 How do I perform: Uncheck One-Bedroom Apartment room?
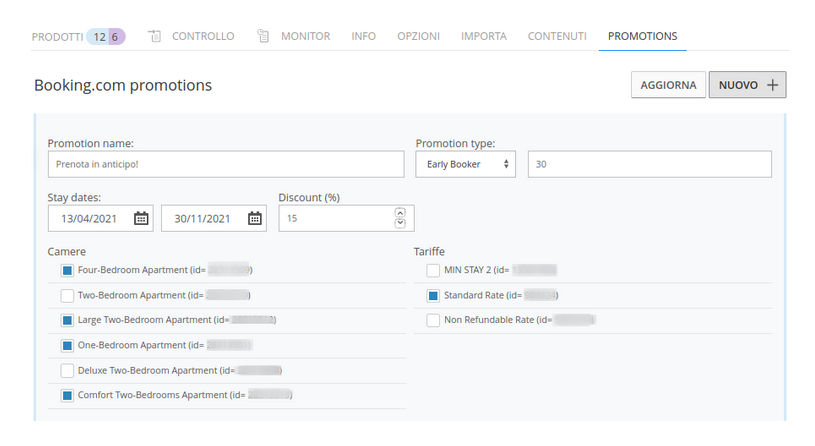tap(67, 346)
